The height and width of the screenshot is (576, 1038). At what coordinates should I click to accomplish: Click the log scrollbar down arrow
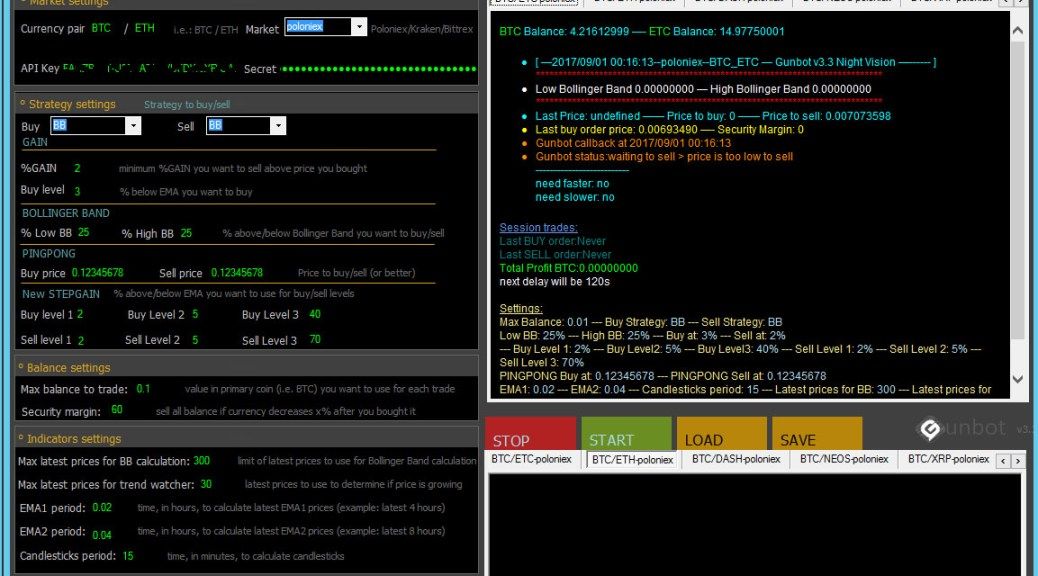click(x=1017, y=379)
